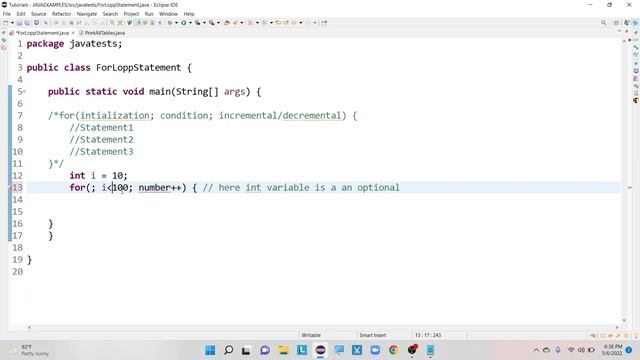Click the Save All toolbar icon
The image size is (640, 360).
27,23
